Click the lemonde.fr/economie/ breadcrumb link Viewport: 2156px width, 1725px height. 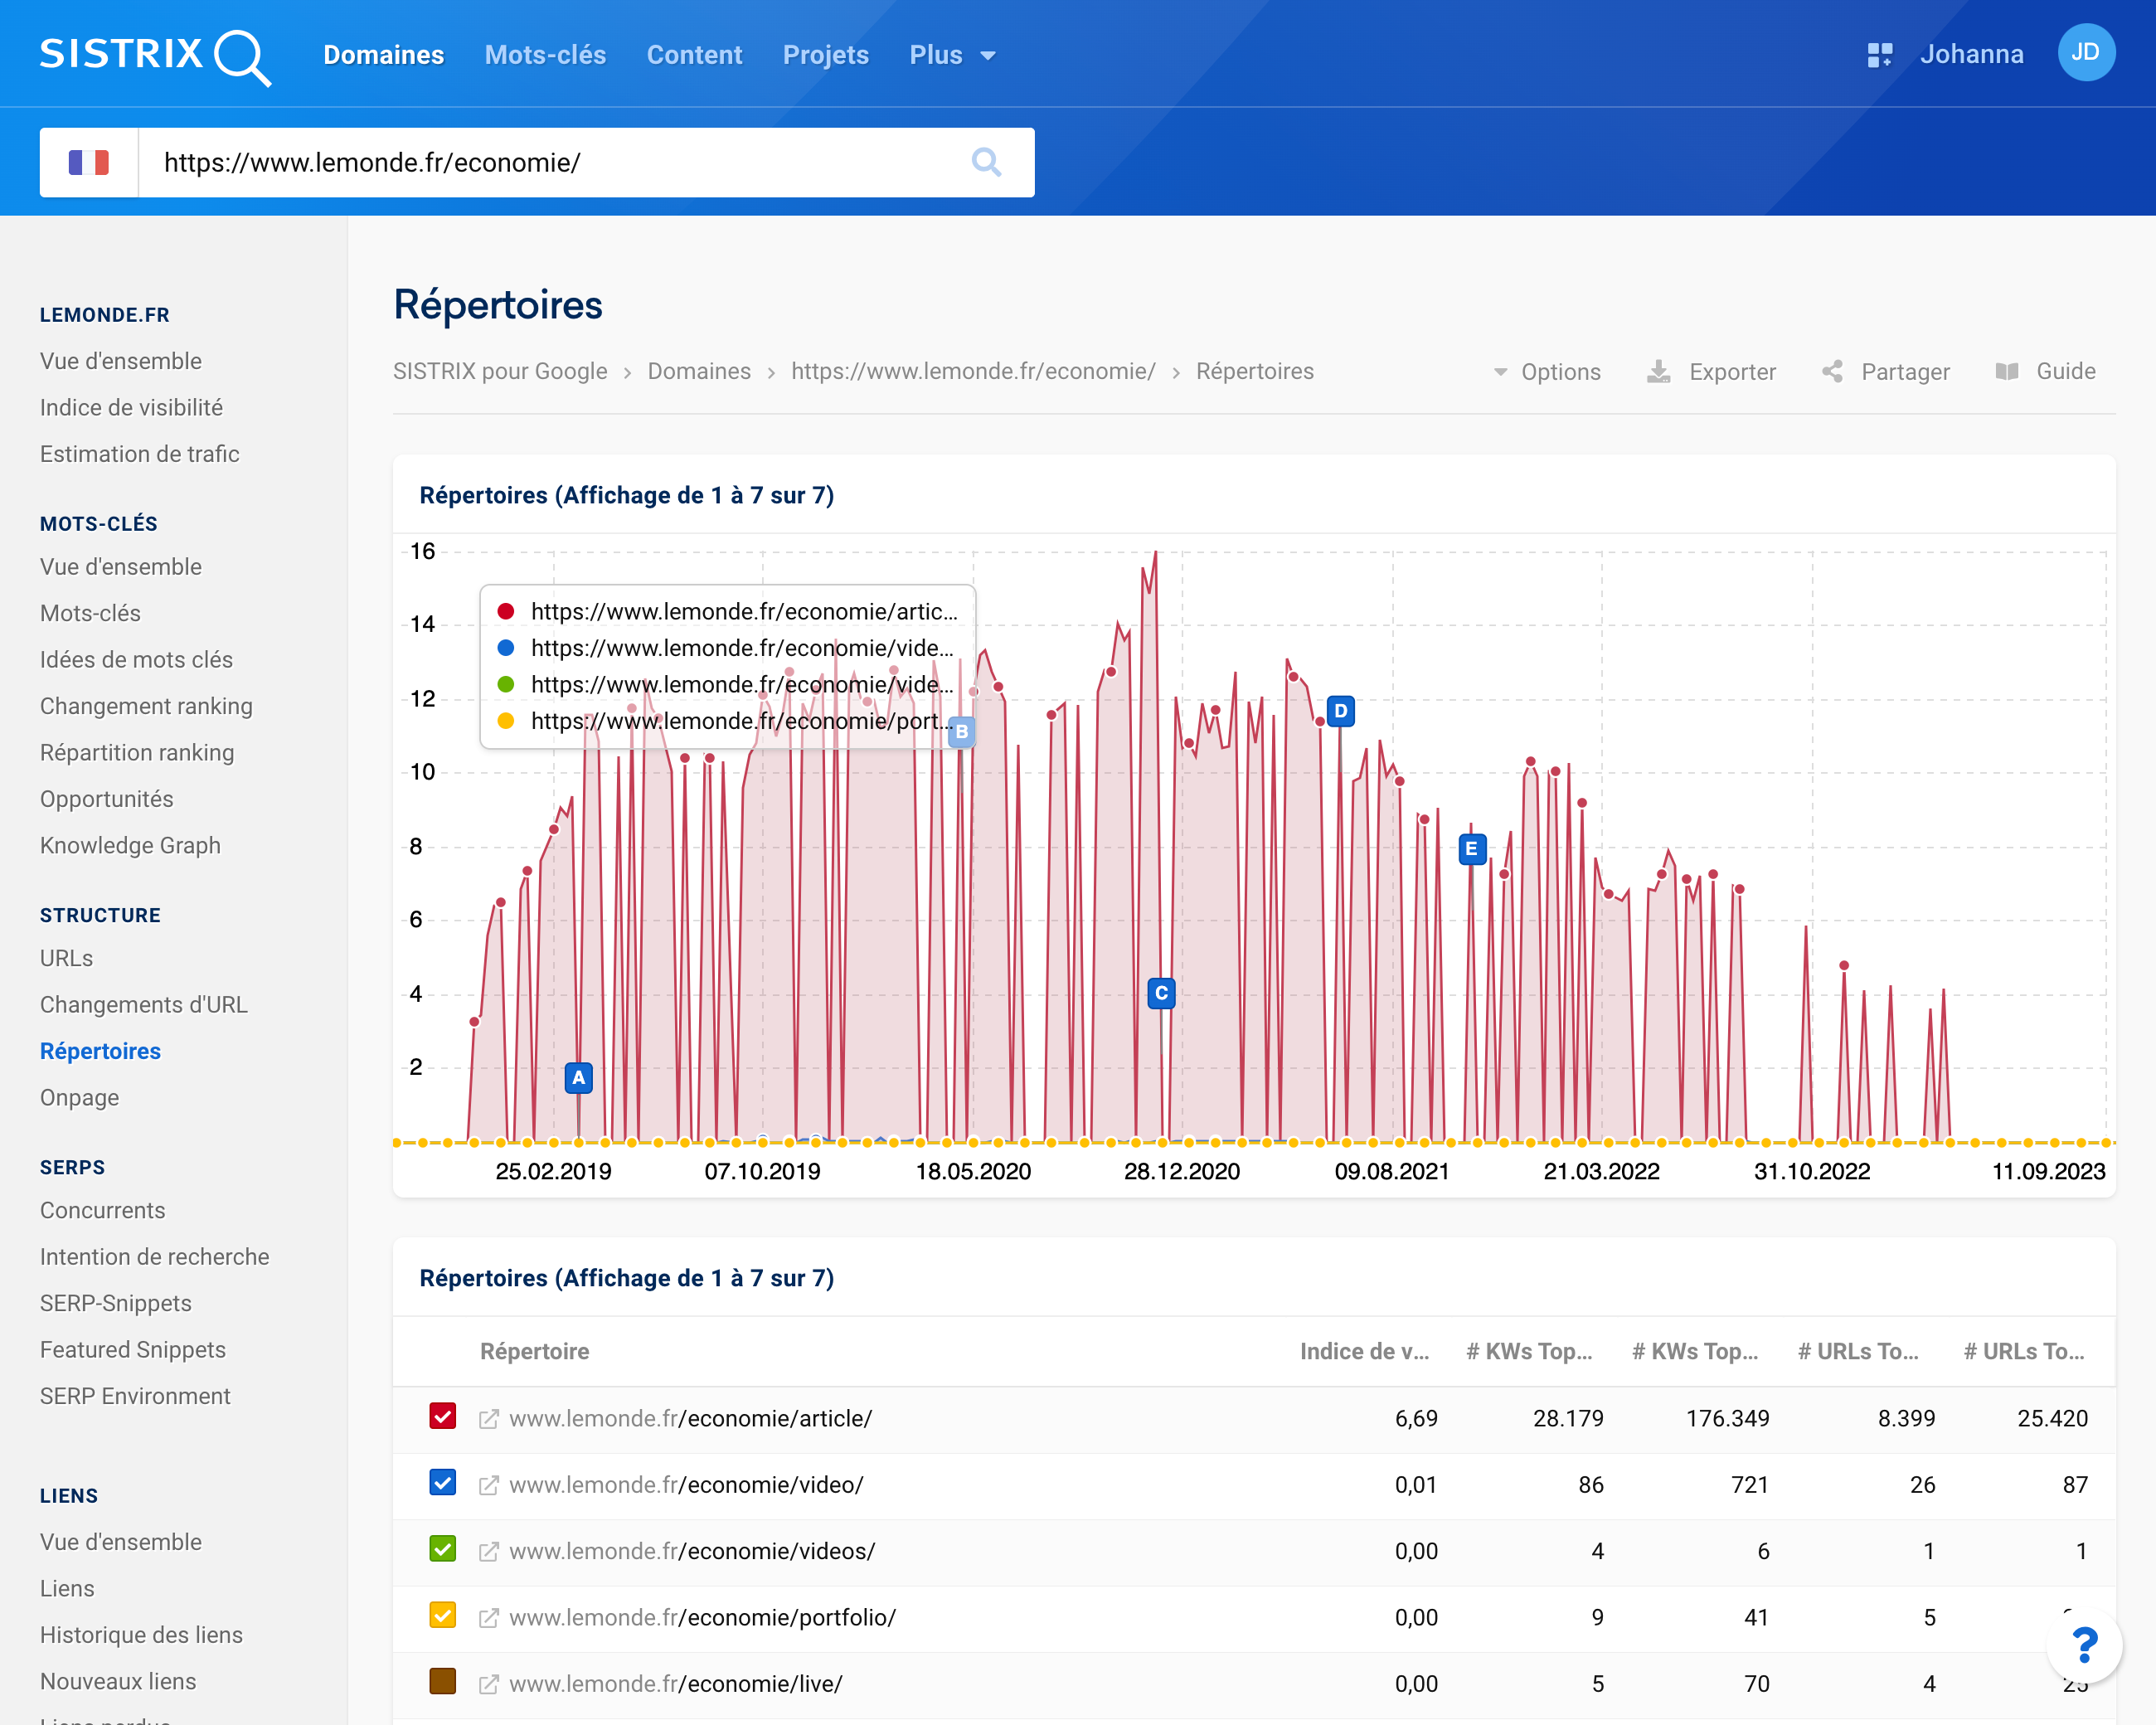pyautogui.click(x=973, y=371)
